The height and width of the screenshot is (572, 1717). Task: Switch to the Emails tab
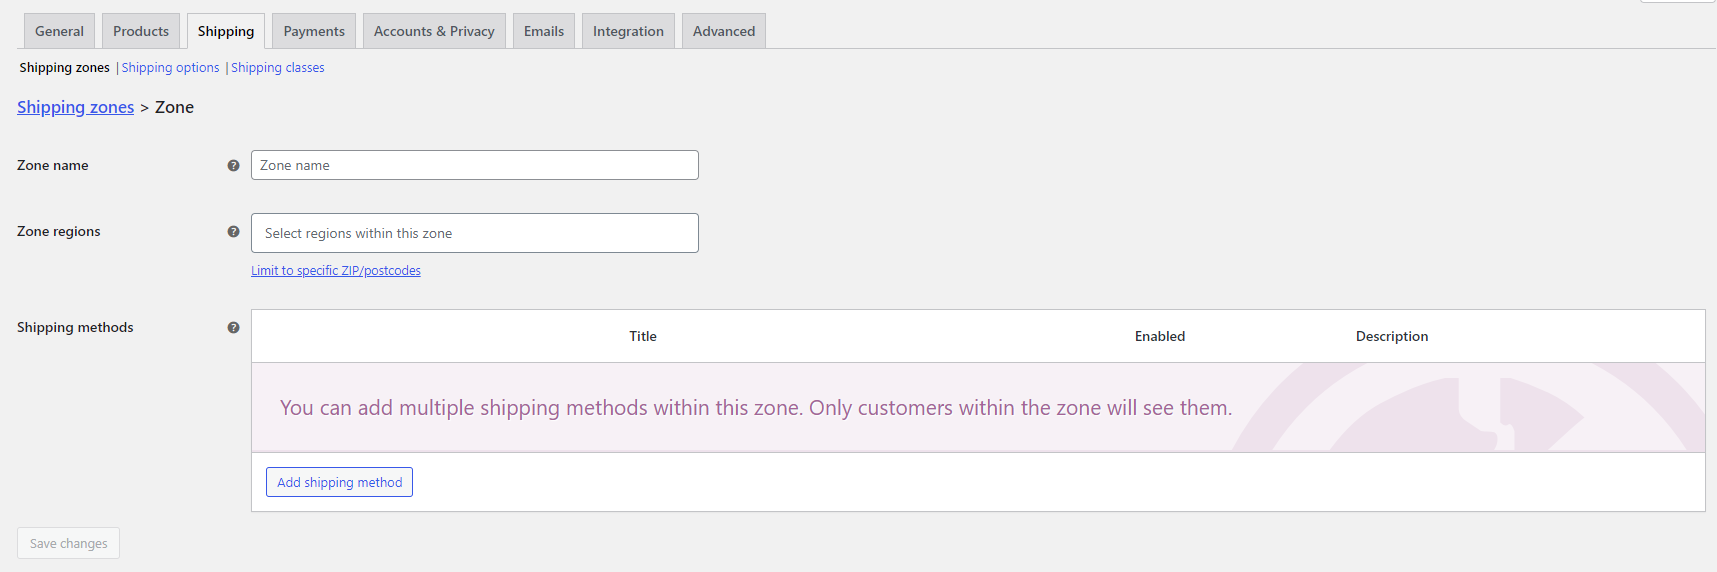[x=544, y=31]
